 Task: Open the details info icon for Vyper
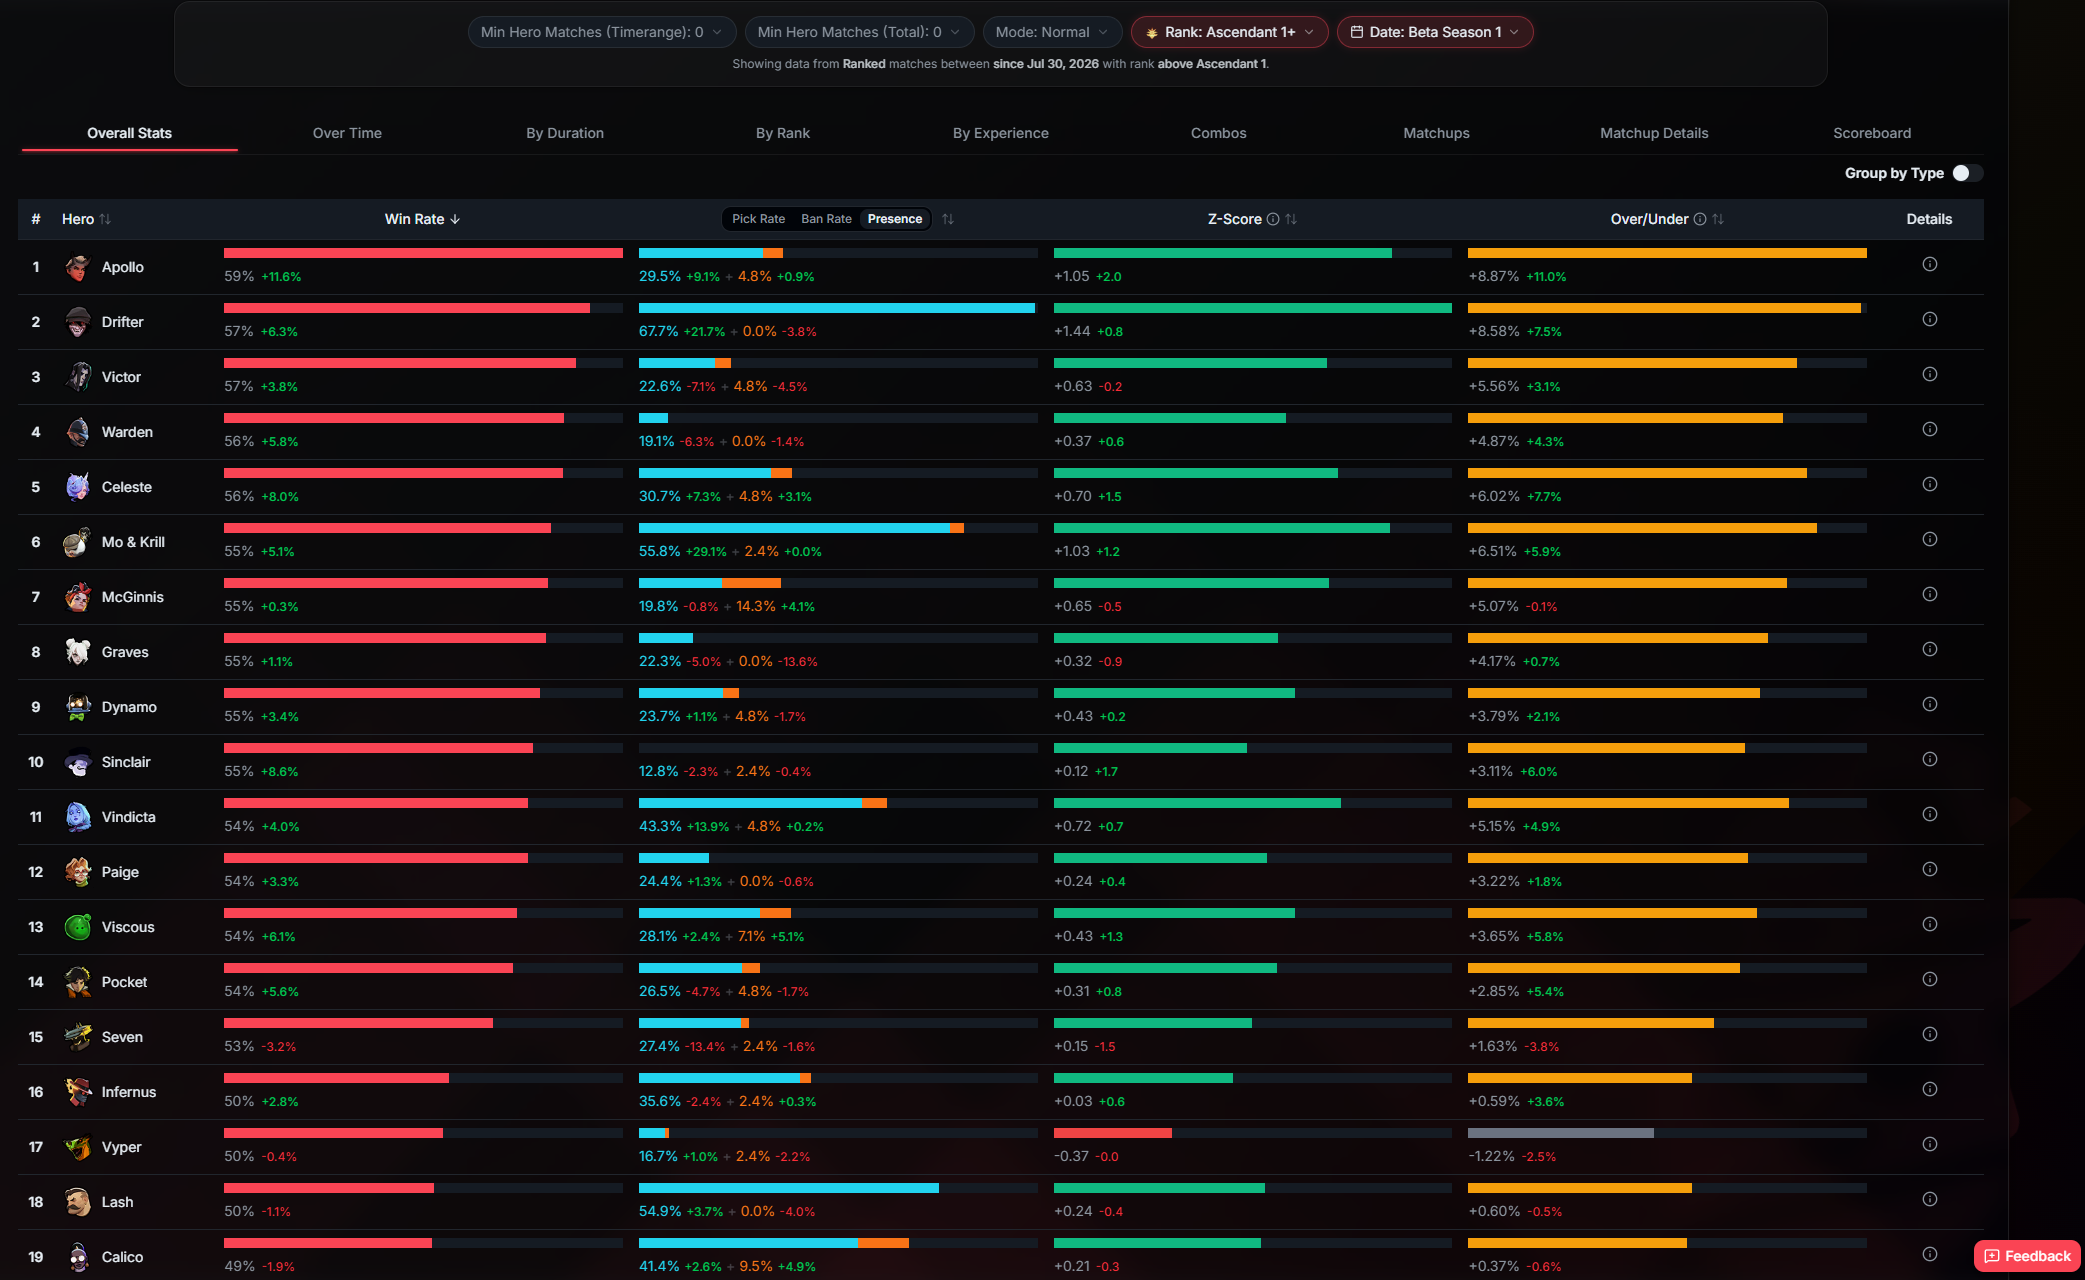point(1929,1145)
